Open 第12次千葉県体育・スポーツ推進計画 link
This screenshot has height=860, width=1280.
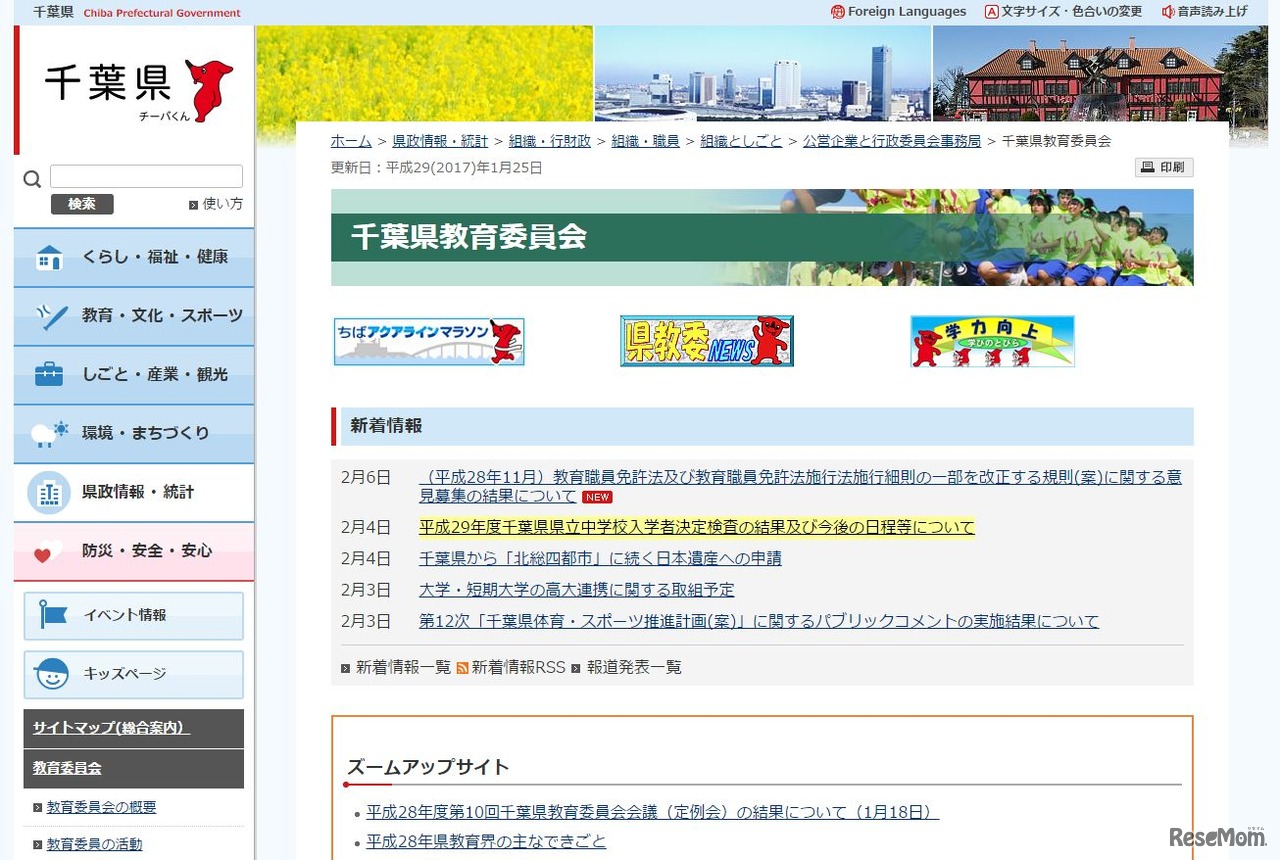(x=759, y=621)
